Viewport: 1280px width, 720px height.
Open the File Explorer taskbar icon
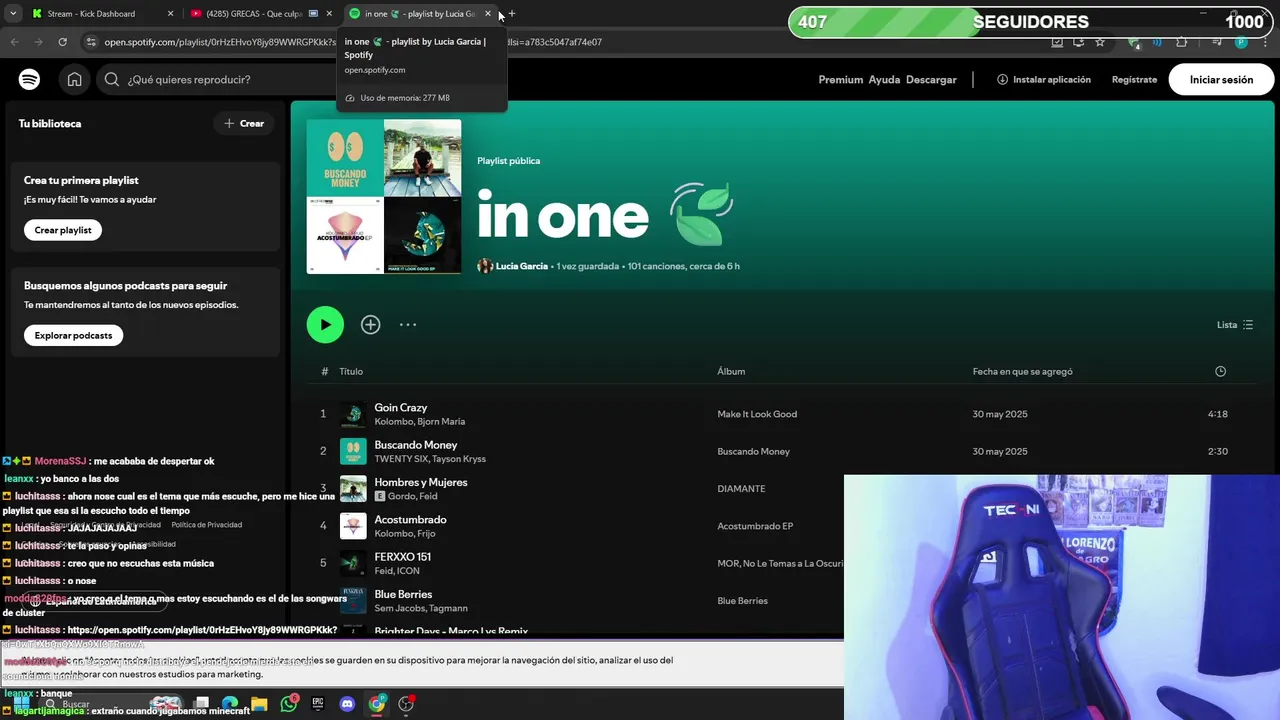259,704
